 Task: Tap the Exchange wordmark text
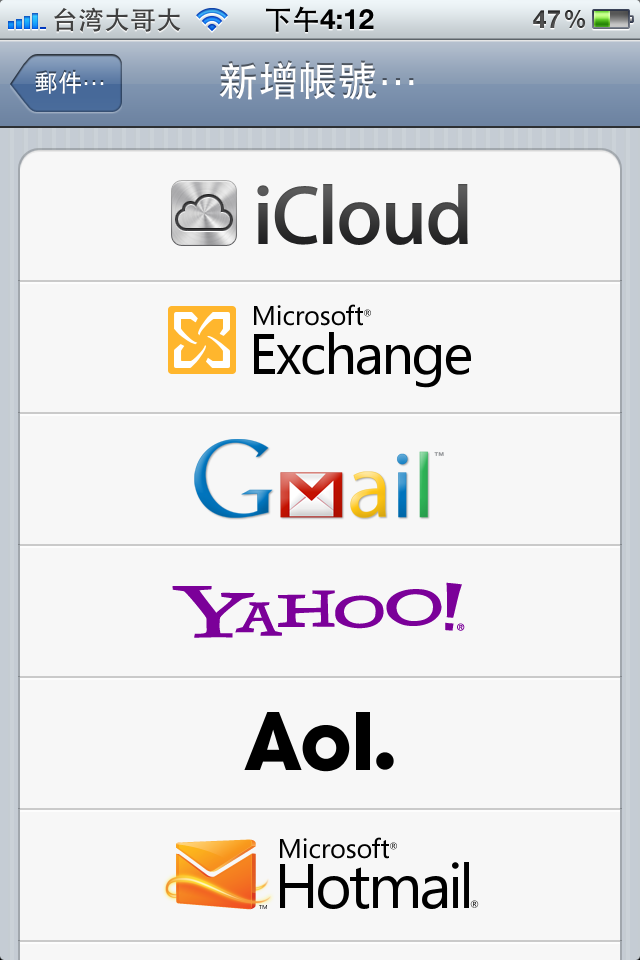coord(361,356)
